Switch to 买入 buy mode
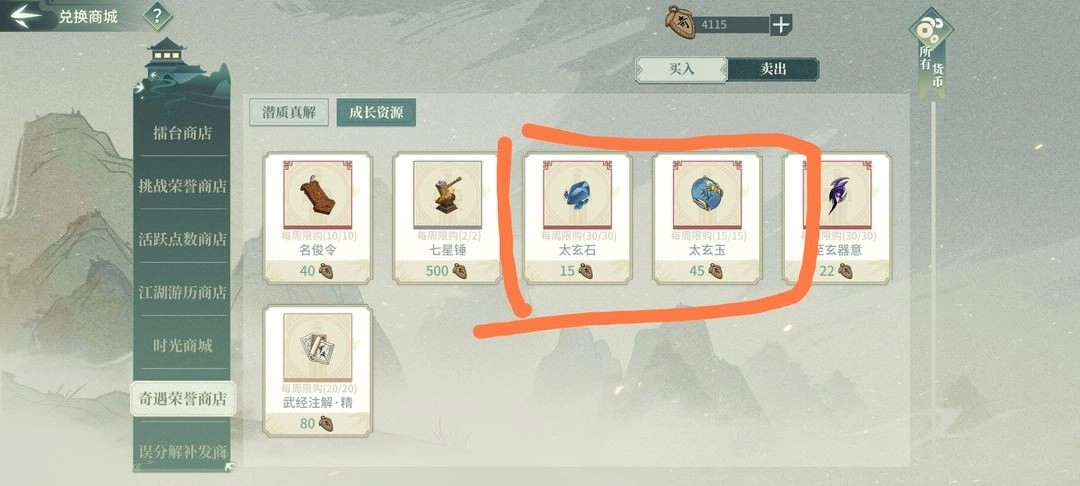 click(681, 70)
